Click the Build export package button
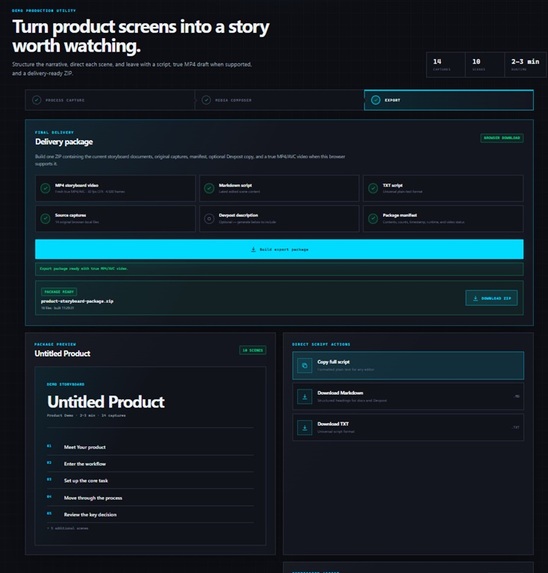Viewport: 548px width, 573px height. (x=279, y=249)
